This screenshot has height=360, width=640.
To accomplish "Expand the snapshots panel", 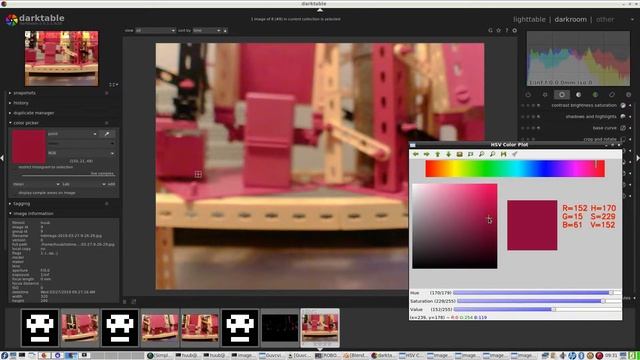I will pyautogui.click(x=24, y=93).
